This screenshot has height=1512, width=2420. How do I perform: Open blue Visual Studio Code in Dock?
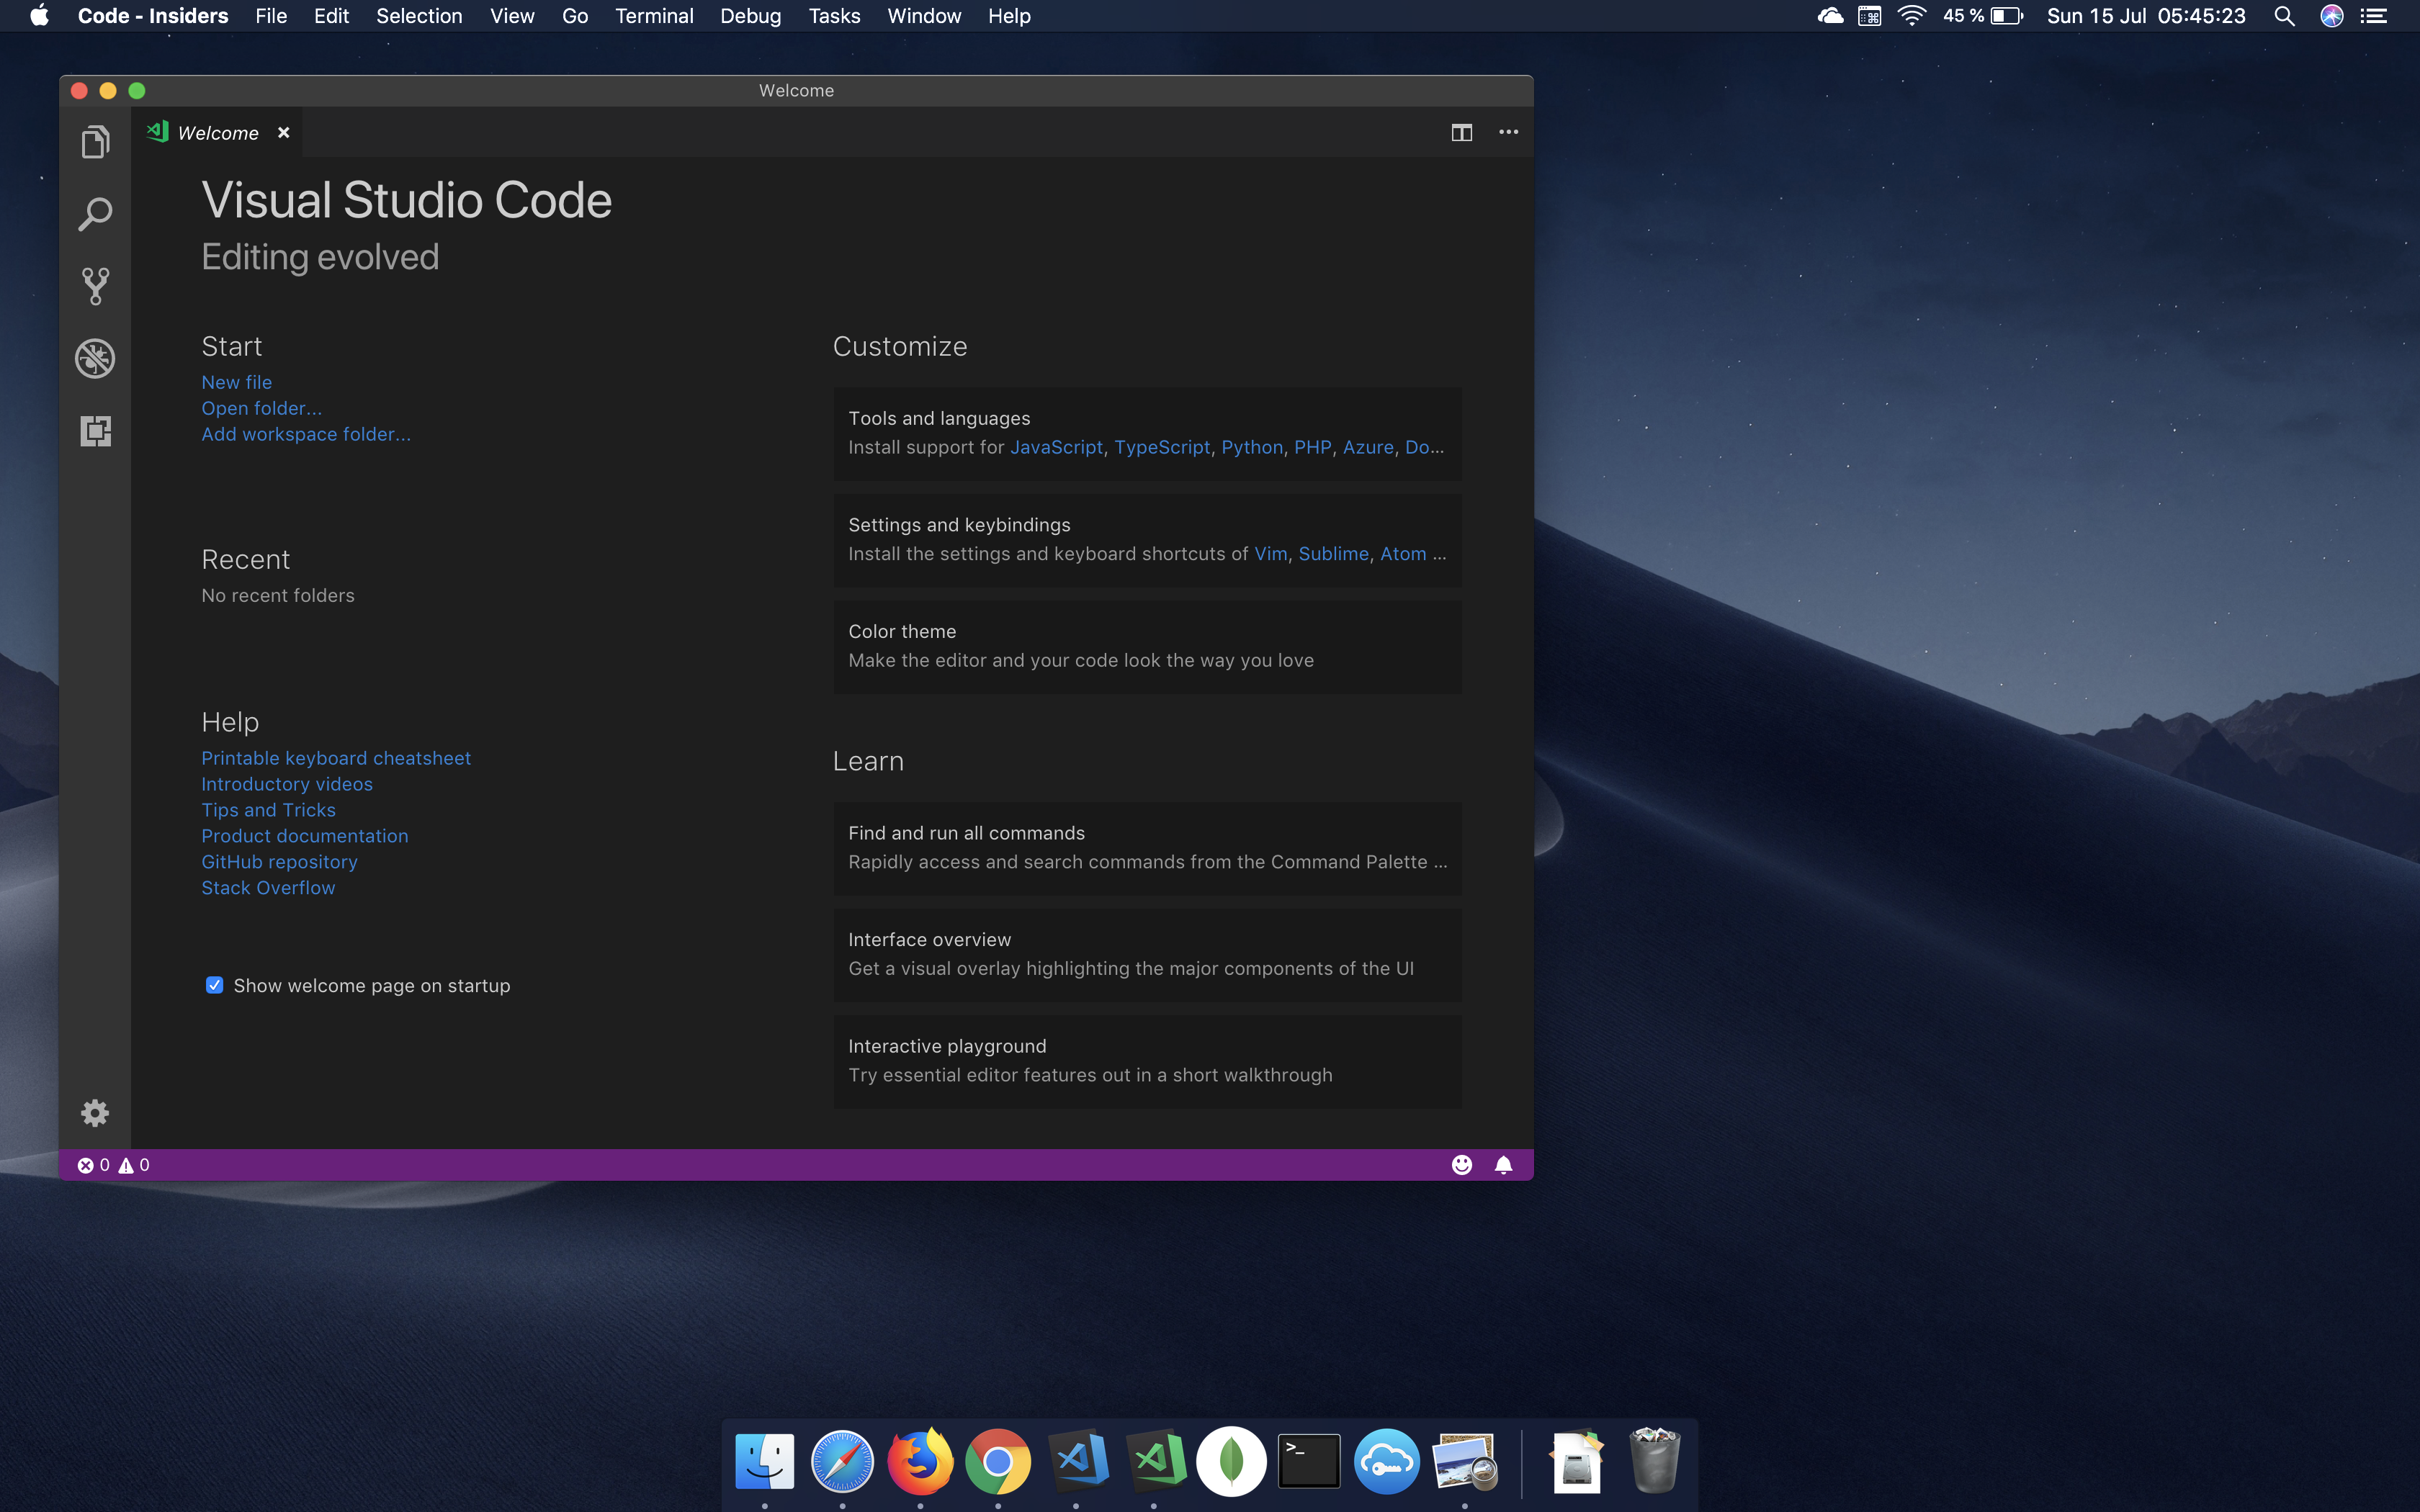coord(1076,1461)
